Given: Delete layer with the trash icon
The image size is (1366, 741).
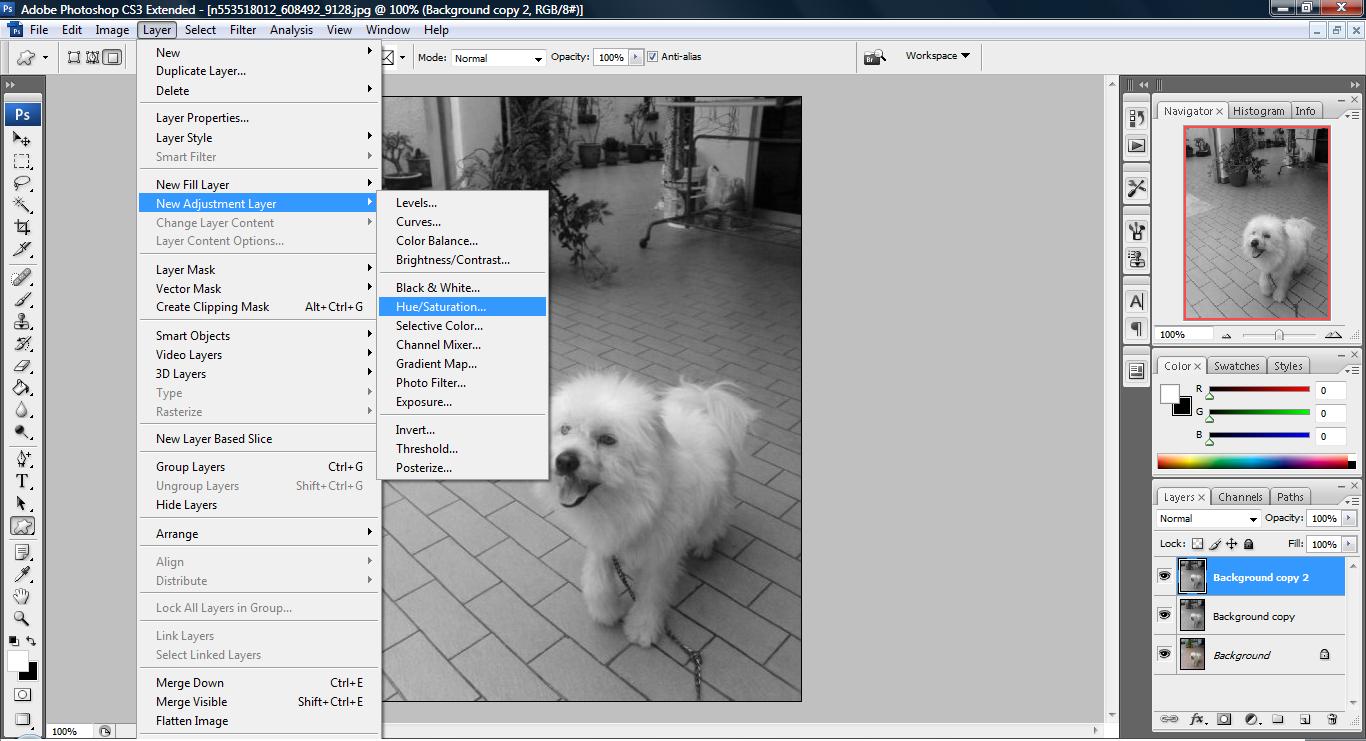Looking at the screenshot, I should [x=1332, y=719].
